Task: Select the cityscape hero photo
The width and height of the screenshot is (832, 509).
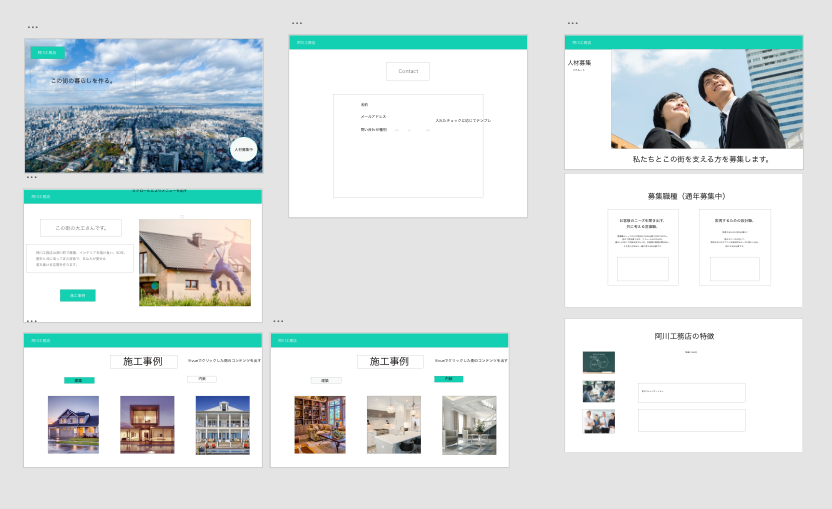Action: (x=143, y=106)
